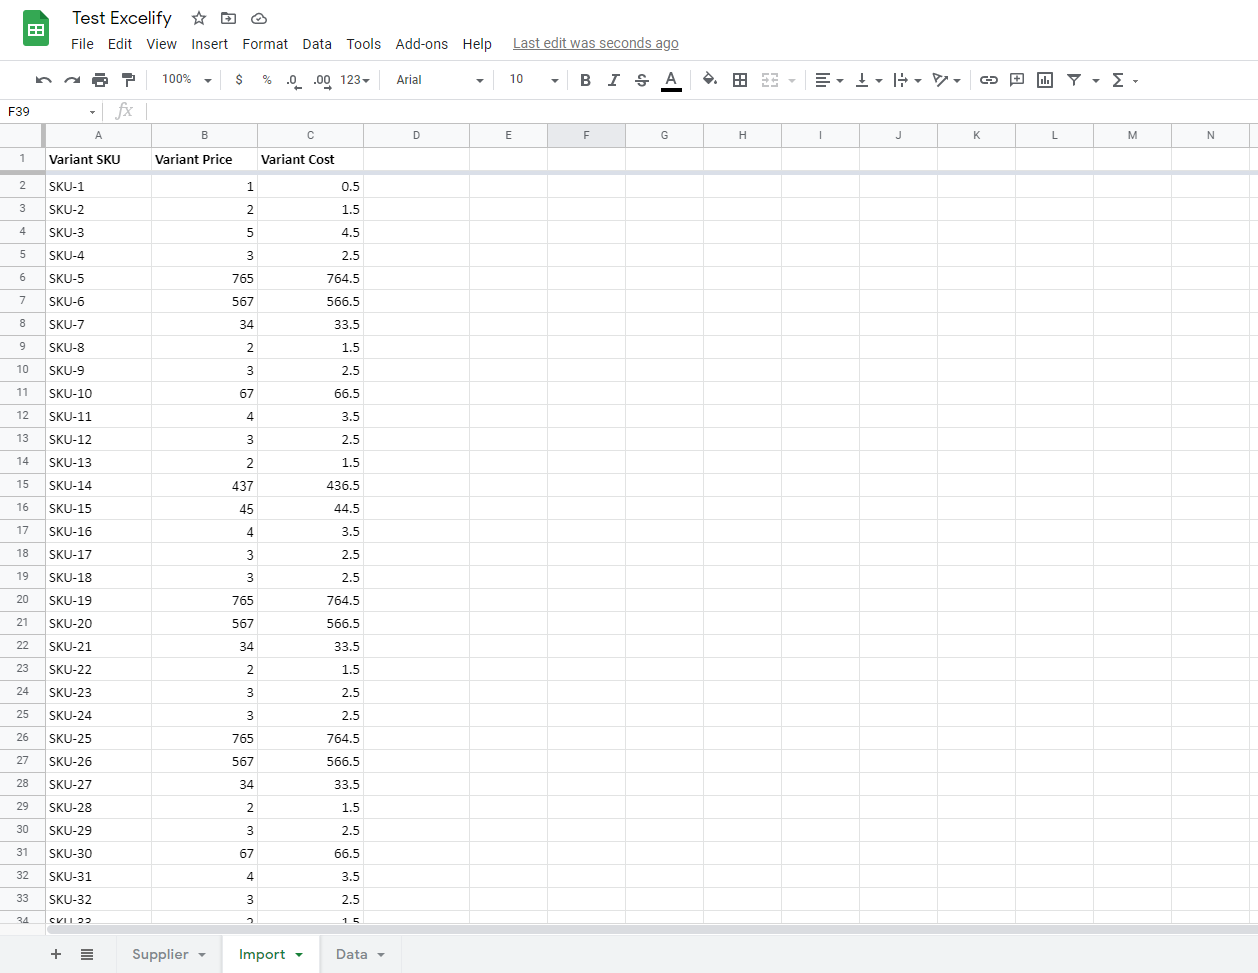1258x973 pixels.
Task: Click the insert link icon
Action: 988,80
